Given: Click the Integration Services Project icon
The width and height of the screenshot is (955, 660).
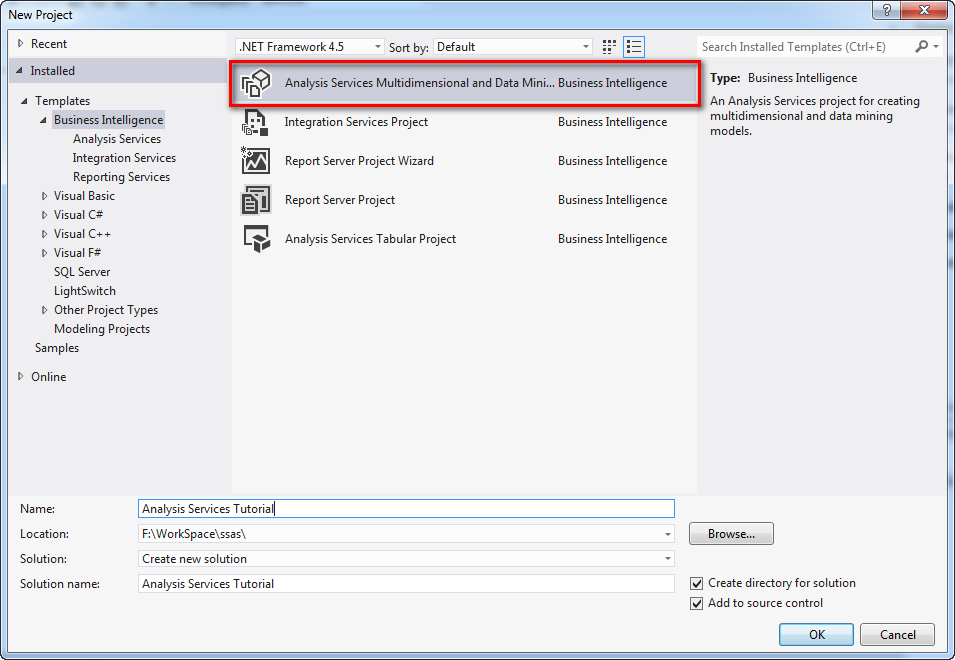Looking at the screenshot, I should point(255,122).
